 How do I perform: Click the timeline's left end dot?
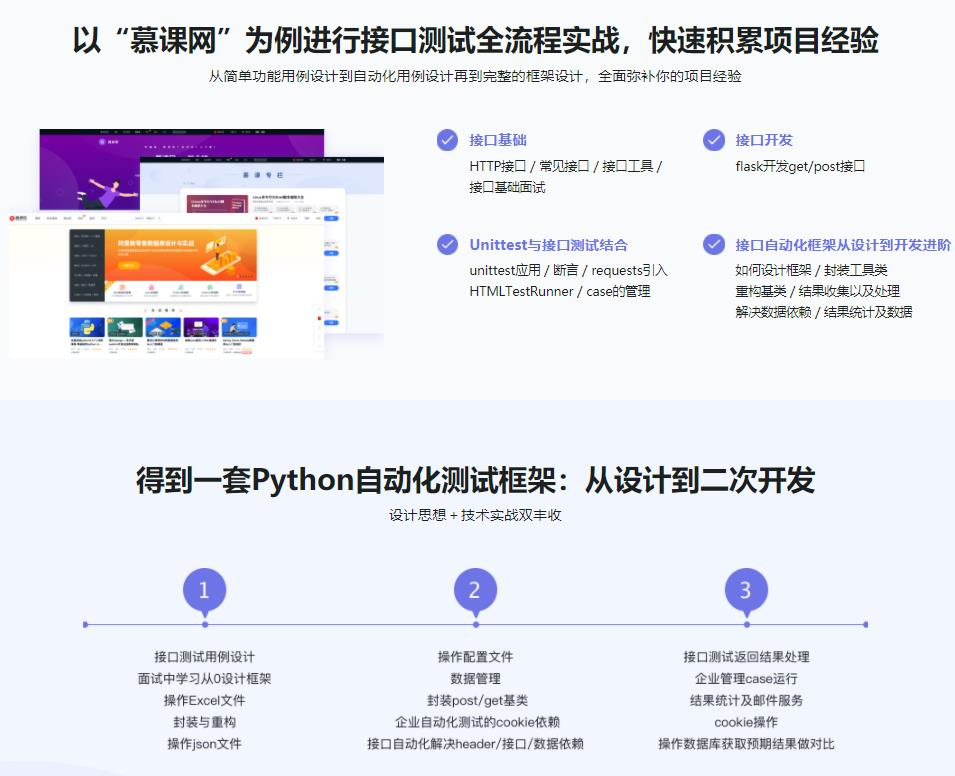click(85, 625)
